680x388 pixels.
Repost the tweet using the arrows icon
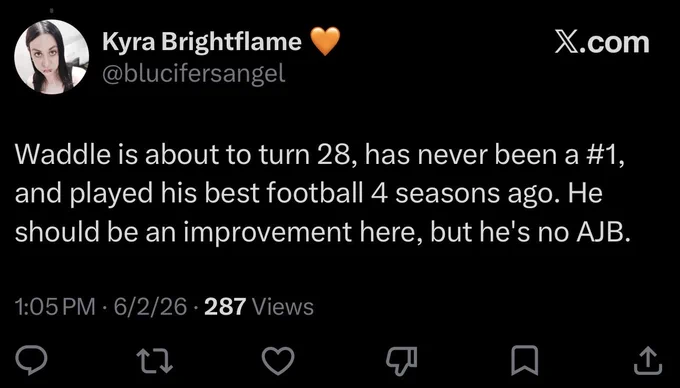(x=155, y=361)
